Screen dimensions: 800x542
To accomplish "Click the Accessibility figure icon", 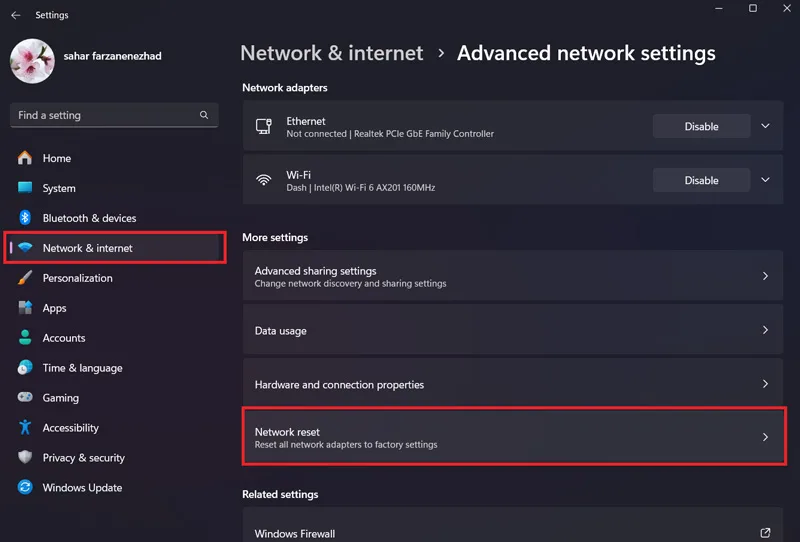I will [24, 428].
